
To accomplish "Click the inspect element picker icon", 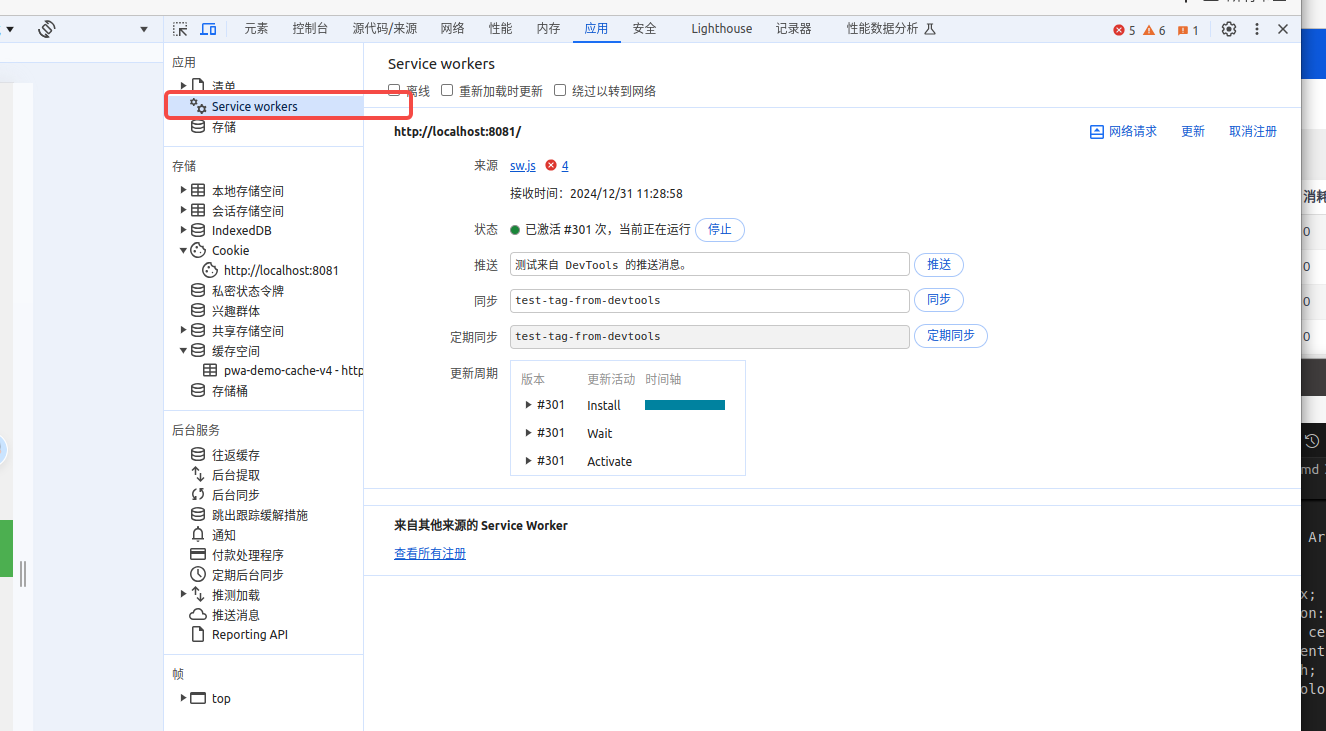I will pos(180,29).
